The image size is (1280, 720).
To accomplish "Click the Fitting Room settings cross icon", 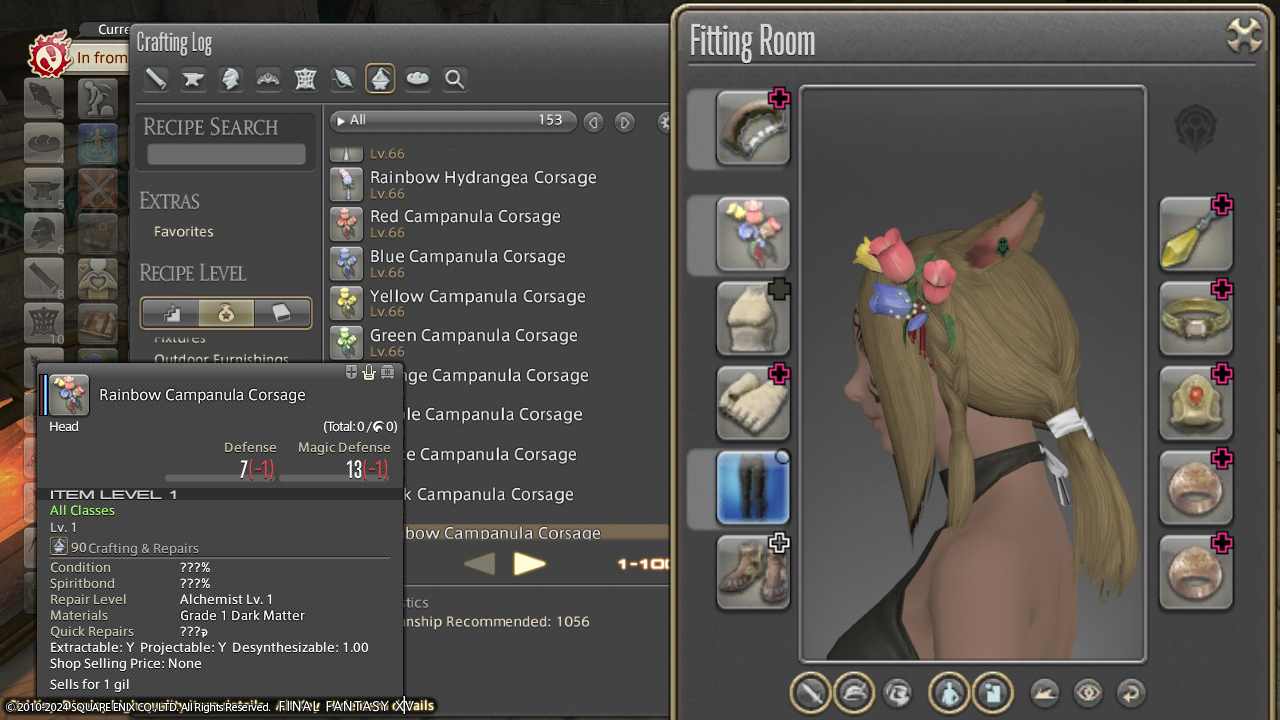I will [x=1244, y=37].
